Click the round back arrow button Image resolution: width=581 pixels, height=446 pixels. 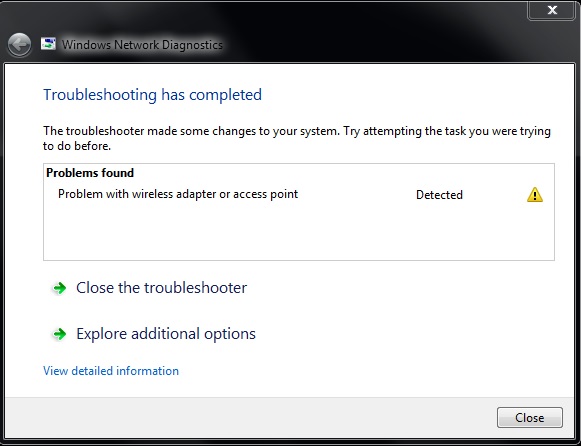coord(19,45)
